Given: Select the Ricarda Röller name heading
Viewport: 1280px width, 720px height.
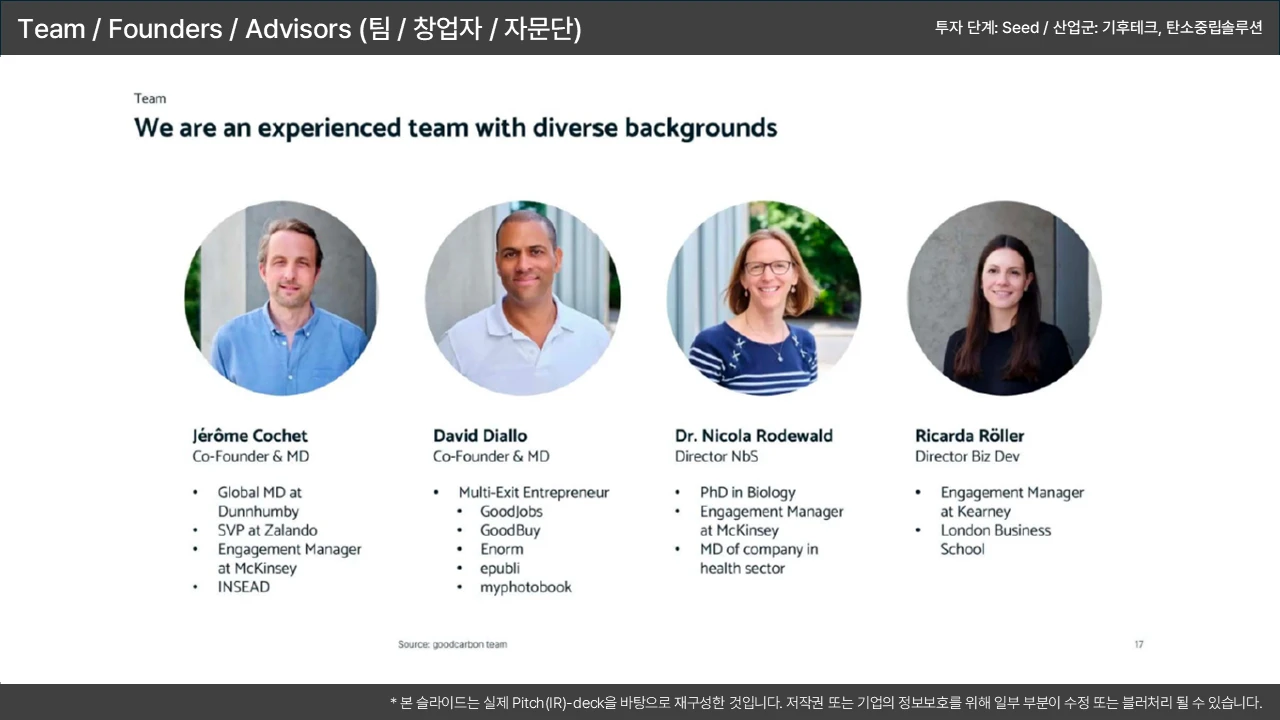Looking at the screenshot, I should point(969,435).
